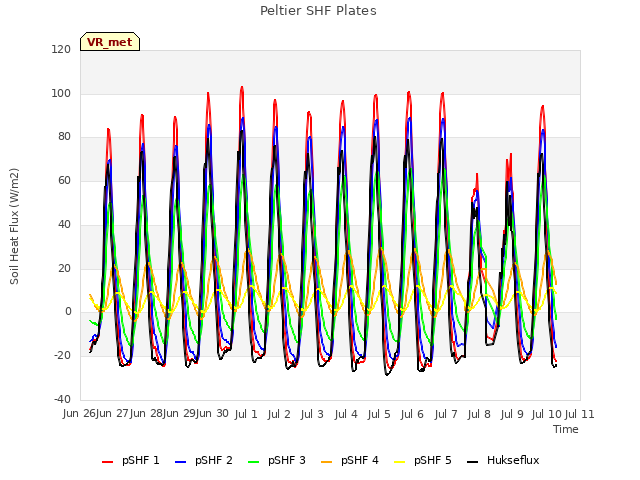Click the Jul 9 x-axis date label
This screenshot has height=480, width=640.
[x=512, y=414]
